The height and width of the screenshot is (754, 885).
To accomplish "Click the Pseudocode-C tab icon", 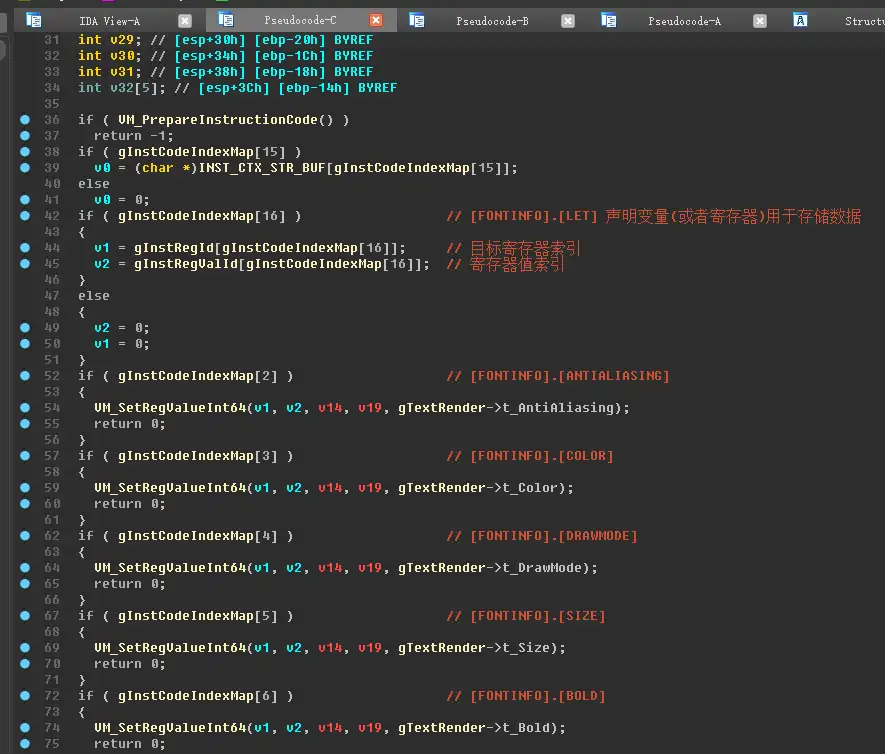I will [225, 20].
